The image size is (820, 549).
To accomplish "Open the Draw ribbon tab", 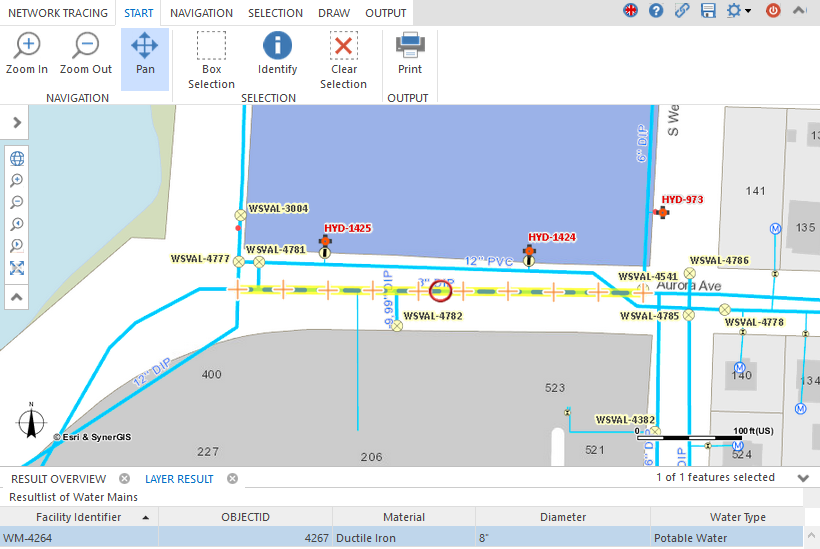I will tap(334, 13).
